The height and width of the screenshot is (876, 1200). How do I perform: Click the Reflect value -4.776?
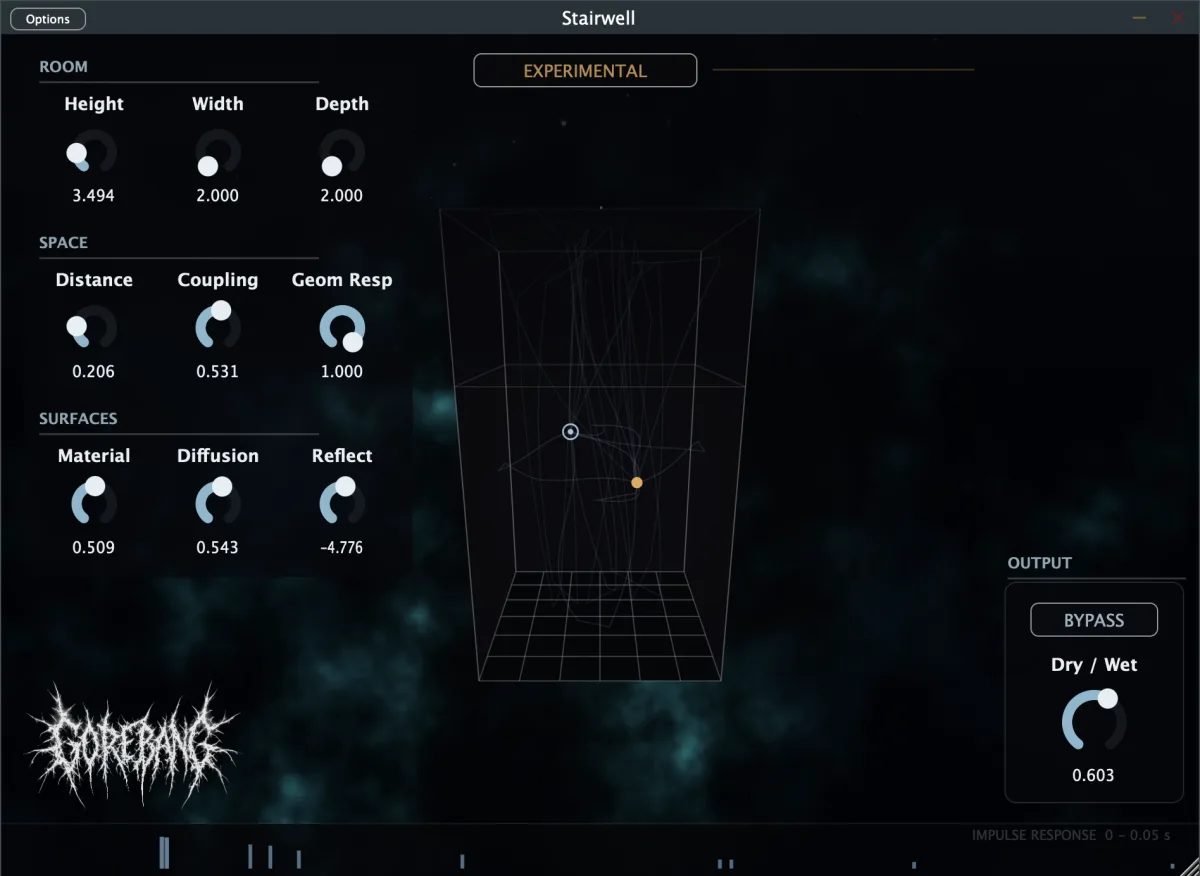(x=342, y=548)
